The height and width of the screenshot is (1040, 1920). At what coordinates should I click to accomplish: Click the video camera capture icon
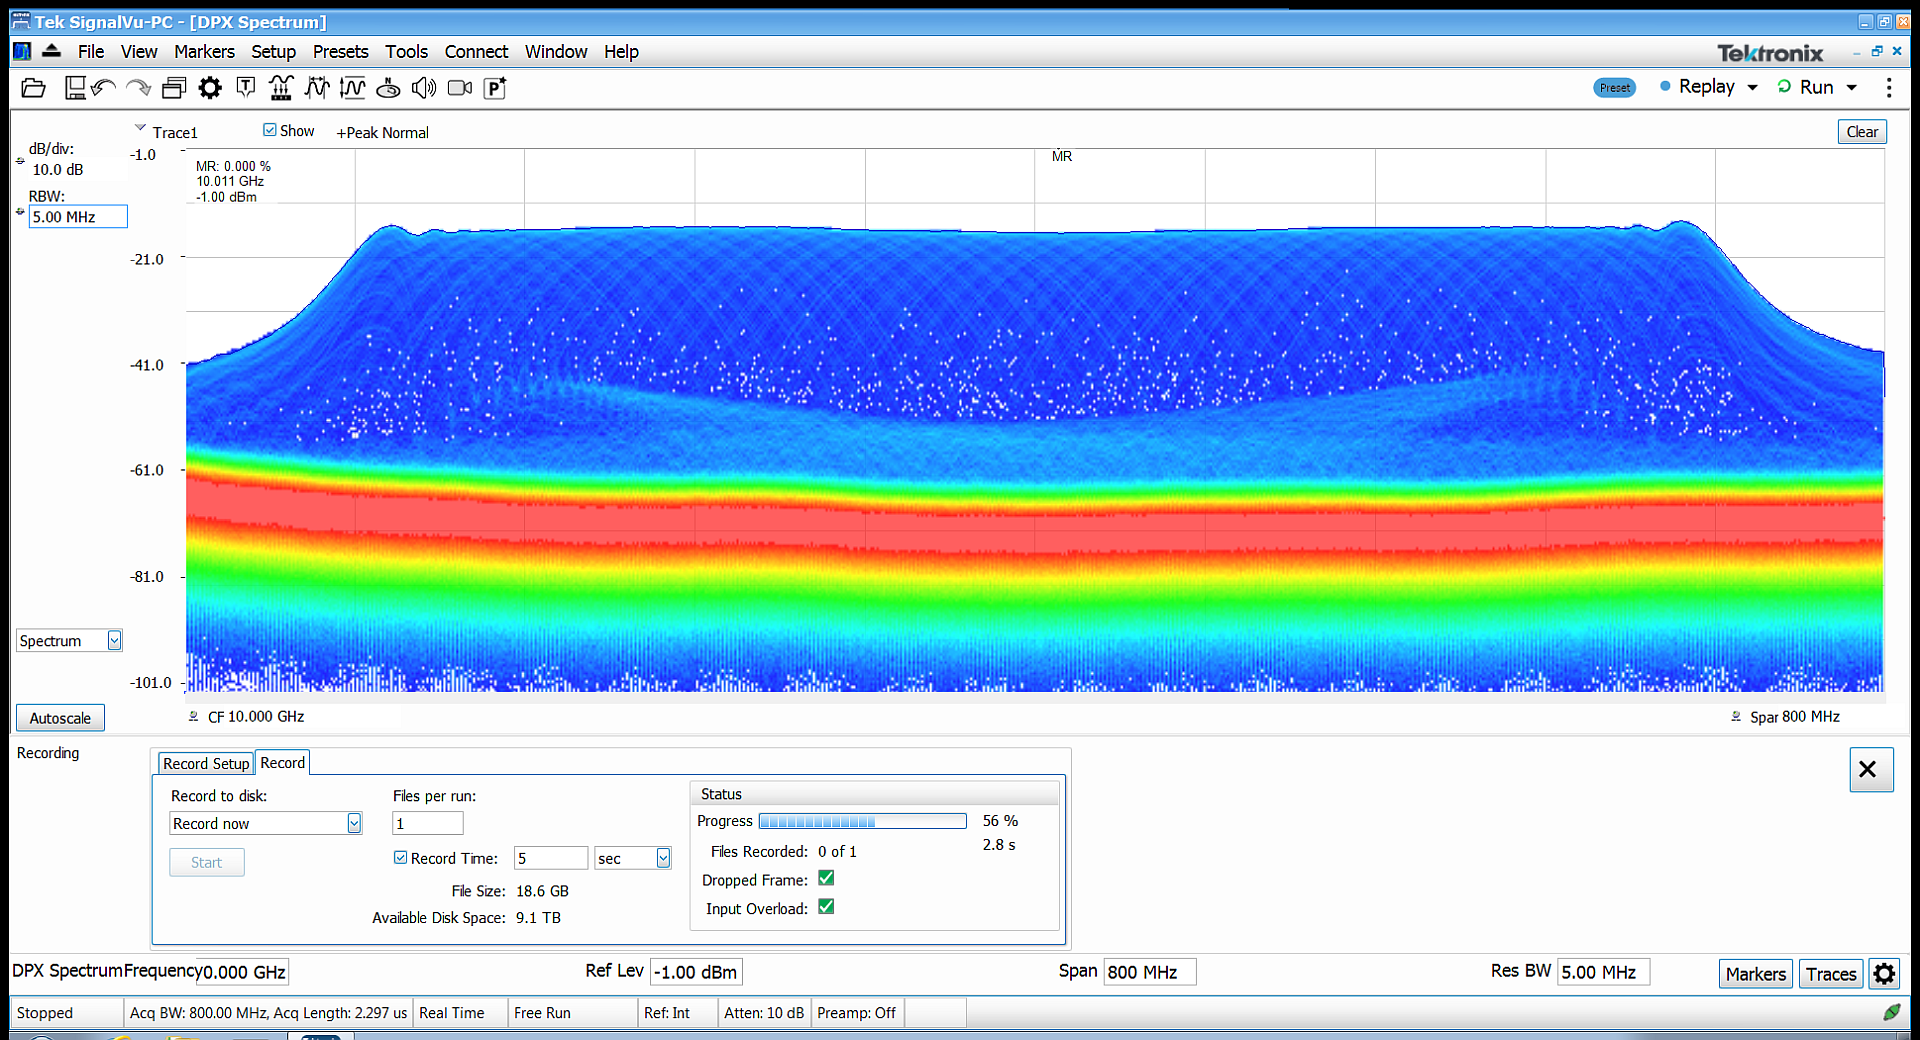click(458, 88)
